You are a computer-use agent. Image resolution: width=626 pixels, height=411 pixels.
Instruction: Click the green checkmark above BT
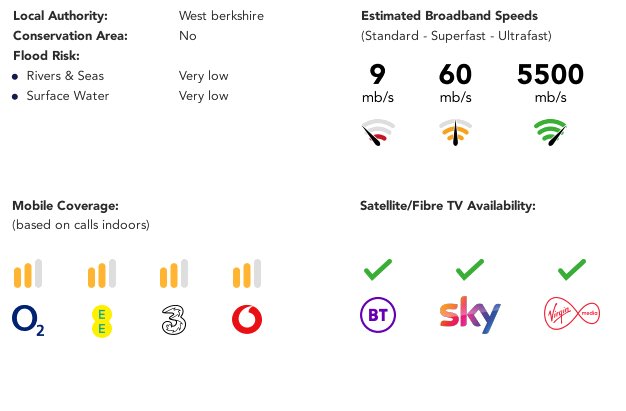378,270
